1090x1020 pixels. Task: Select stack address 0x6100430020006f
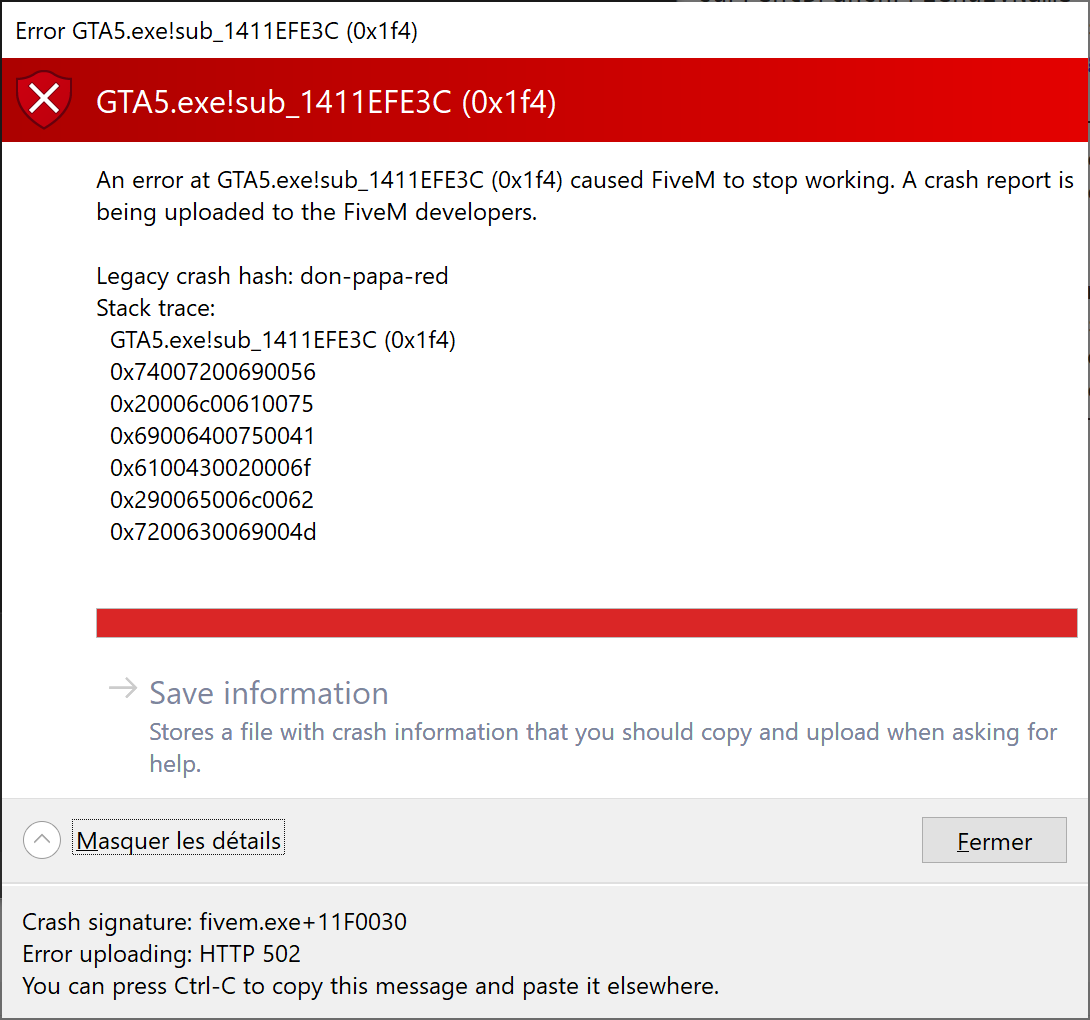(x=211, y=468)
